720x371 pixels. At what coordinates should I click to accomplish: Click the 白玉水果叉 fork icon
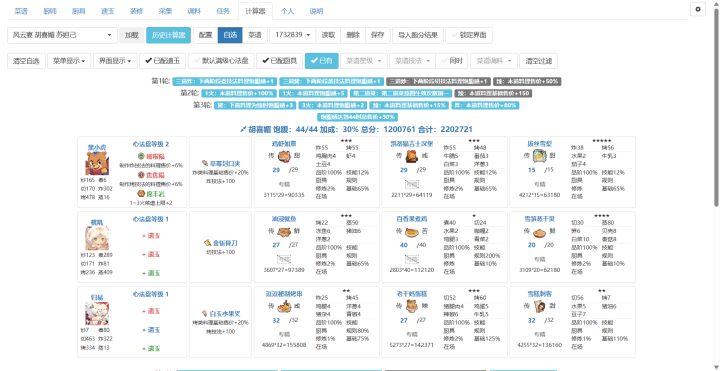tap(205, 314)
